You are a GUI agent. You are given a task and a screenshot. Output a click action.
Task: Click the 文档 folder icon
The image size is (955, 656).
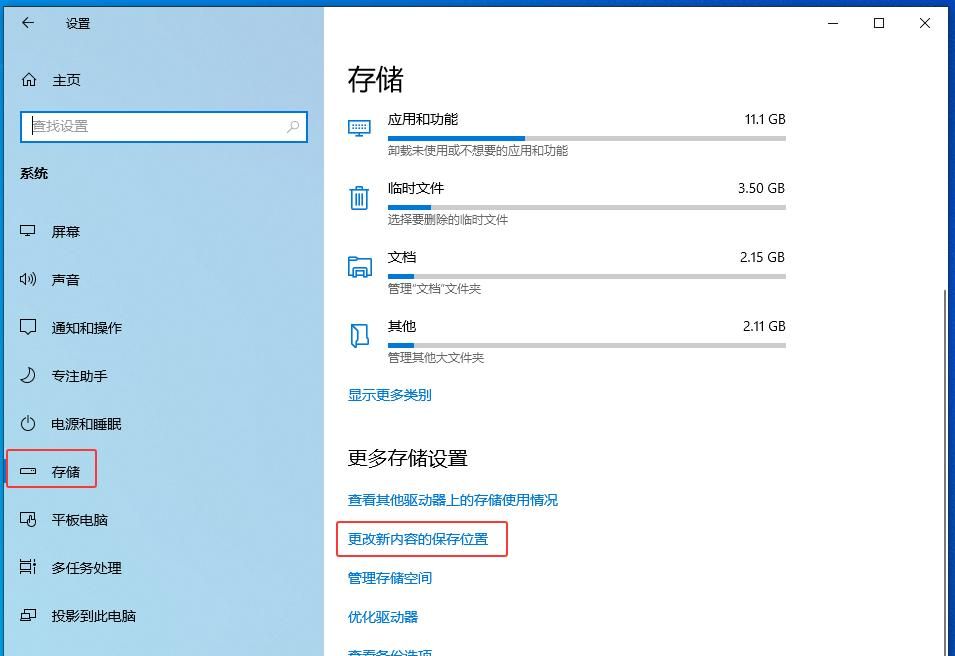[x=359, y=267]
